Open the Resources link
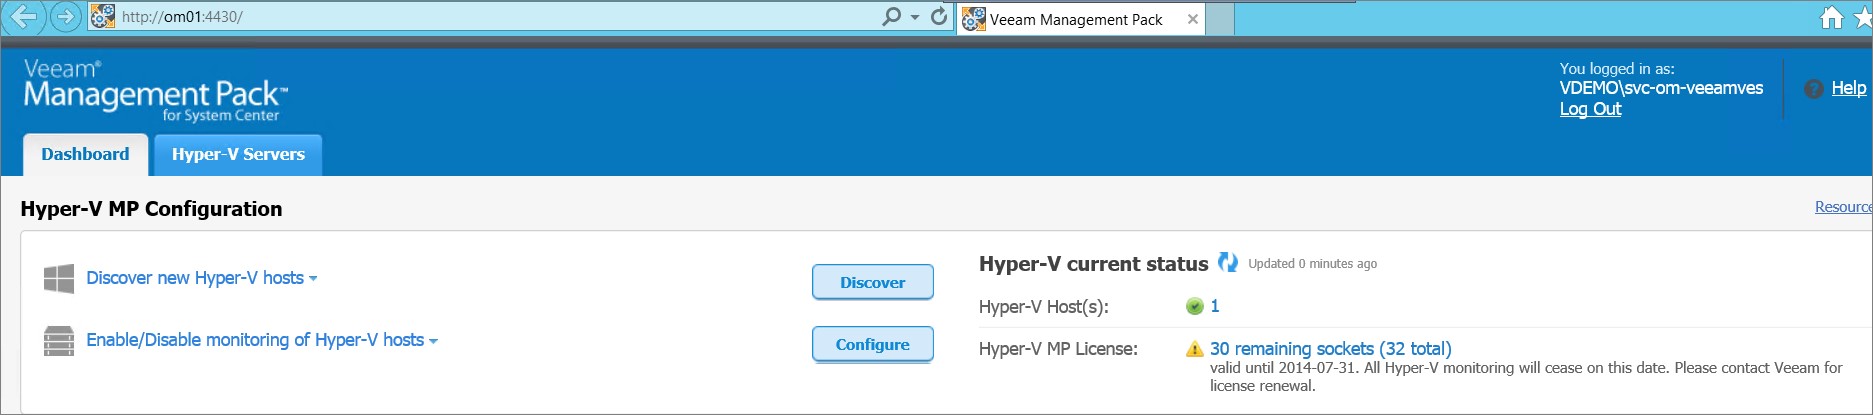Screen dimensions: 1873x415 pyautogui.click(x=1843, y=207)
